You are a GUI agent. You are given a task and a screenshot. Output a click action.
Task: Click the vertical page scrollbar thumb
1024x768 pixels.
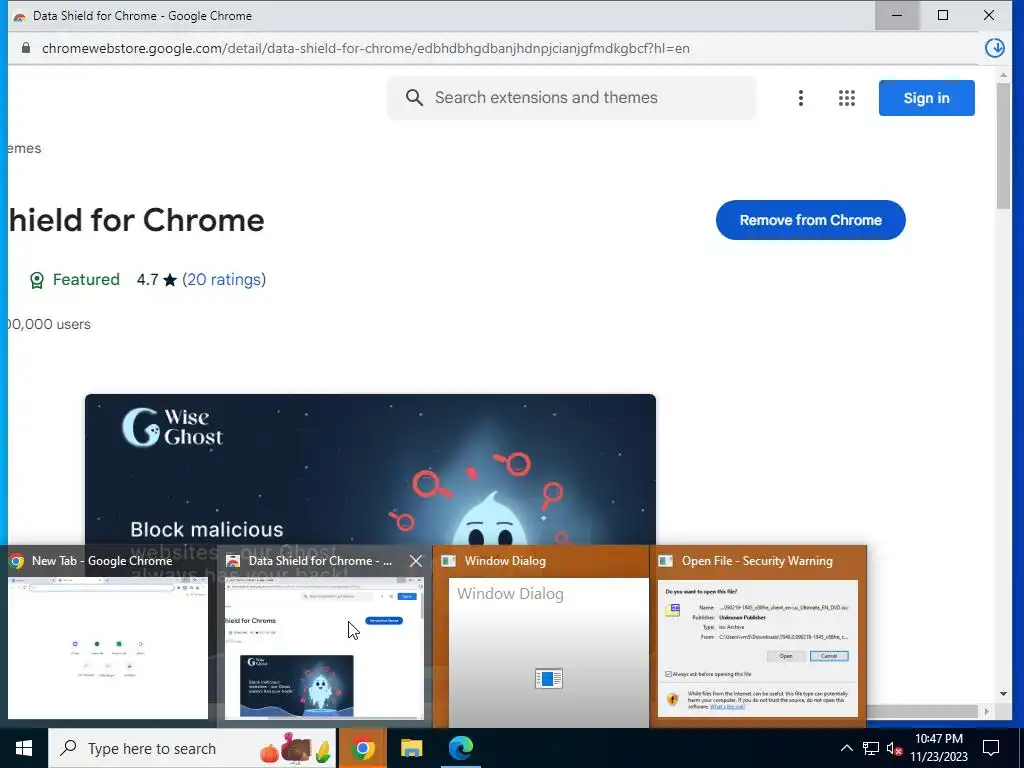click(1003, 145)
